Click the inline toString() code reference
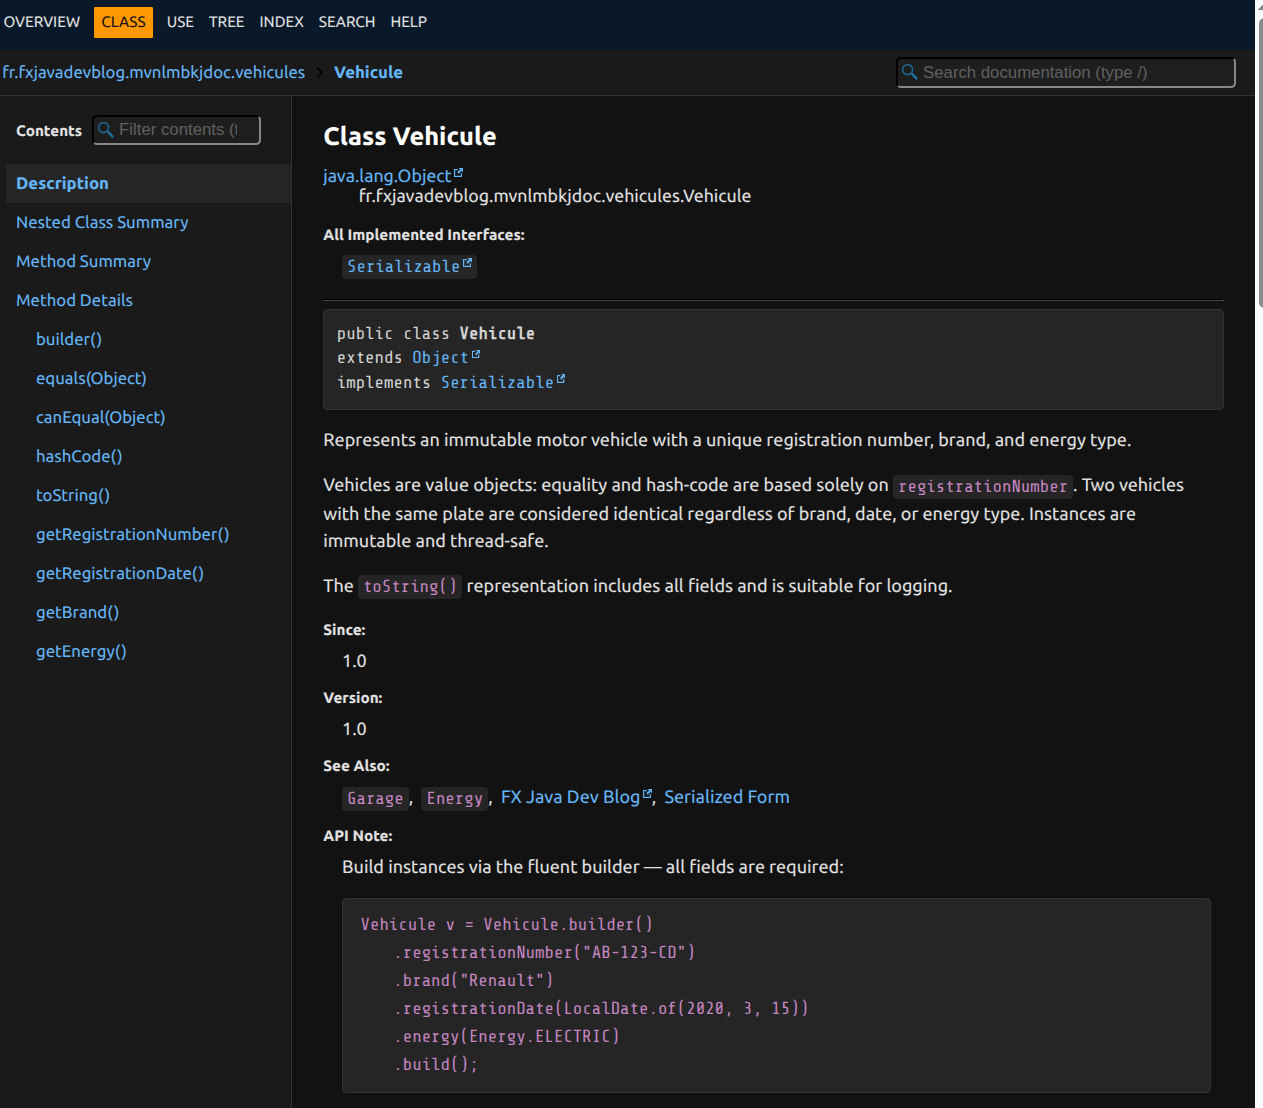Image resolution: width=1263 pixels, height=1108 pixels. coord(410,586)
